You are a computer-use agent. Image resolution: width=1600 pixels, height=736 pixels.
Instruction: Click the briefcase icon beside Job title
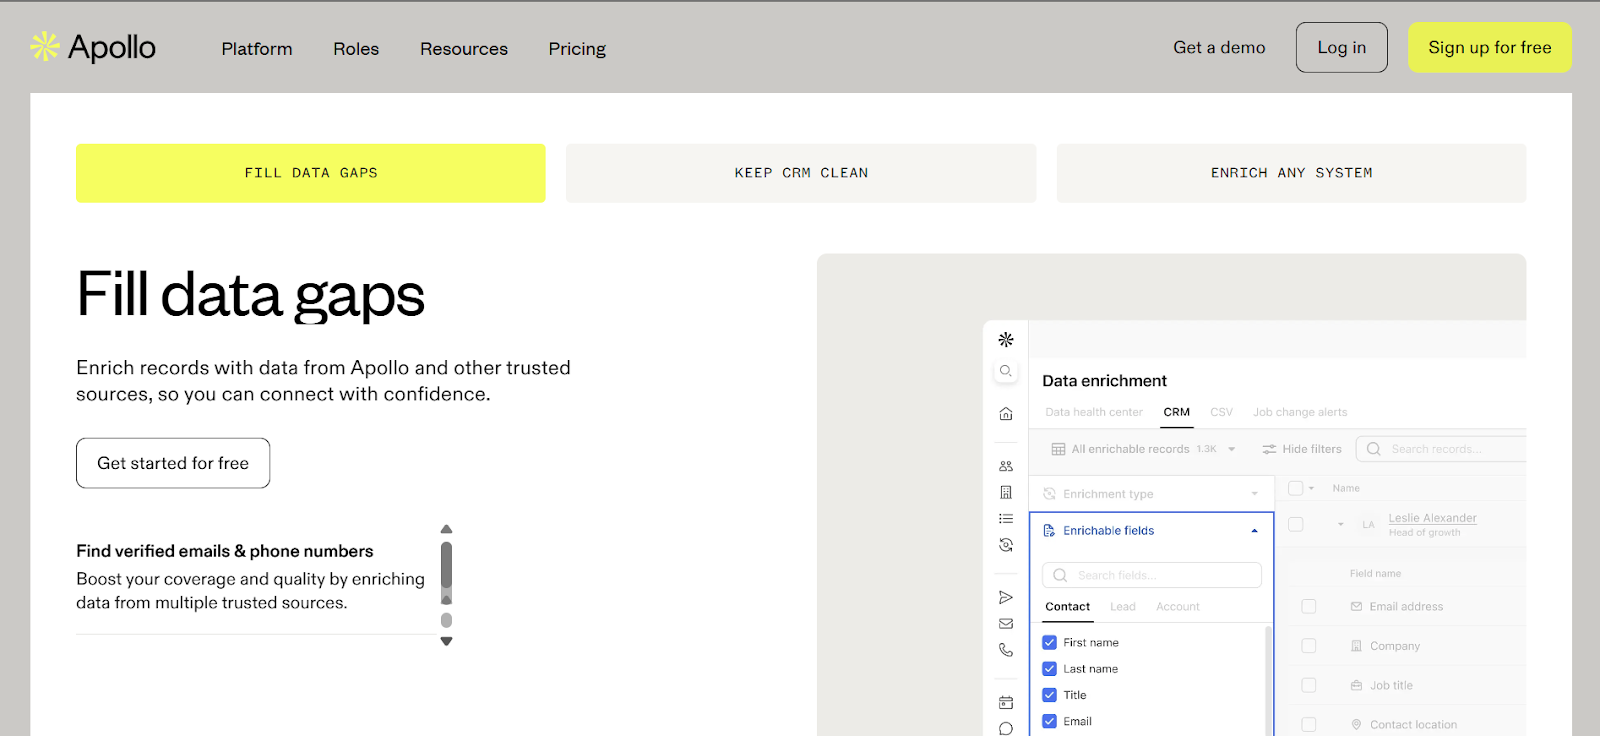tap(1356, 685)
